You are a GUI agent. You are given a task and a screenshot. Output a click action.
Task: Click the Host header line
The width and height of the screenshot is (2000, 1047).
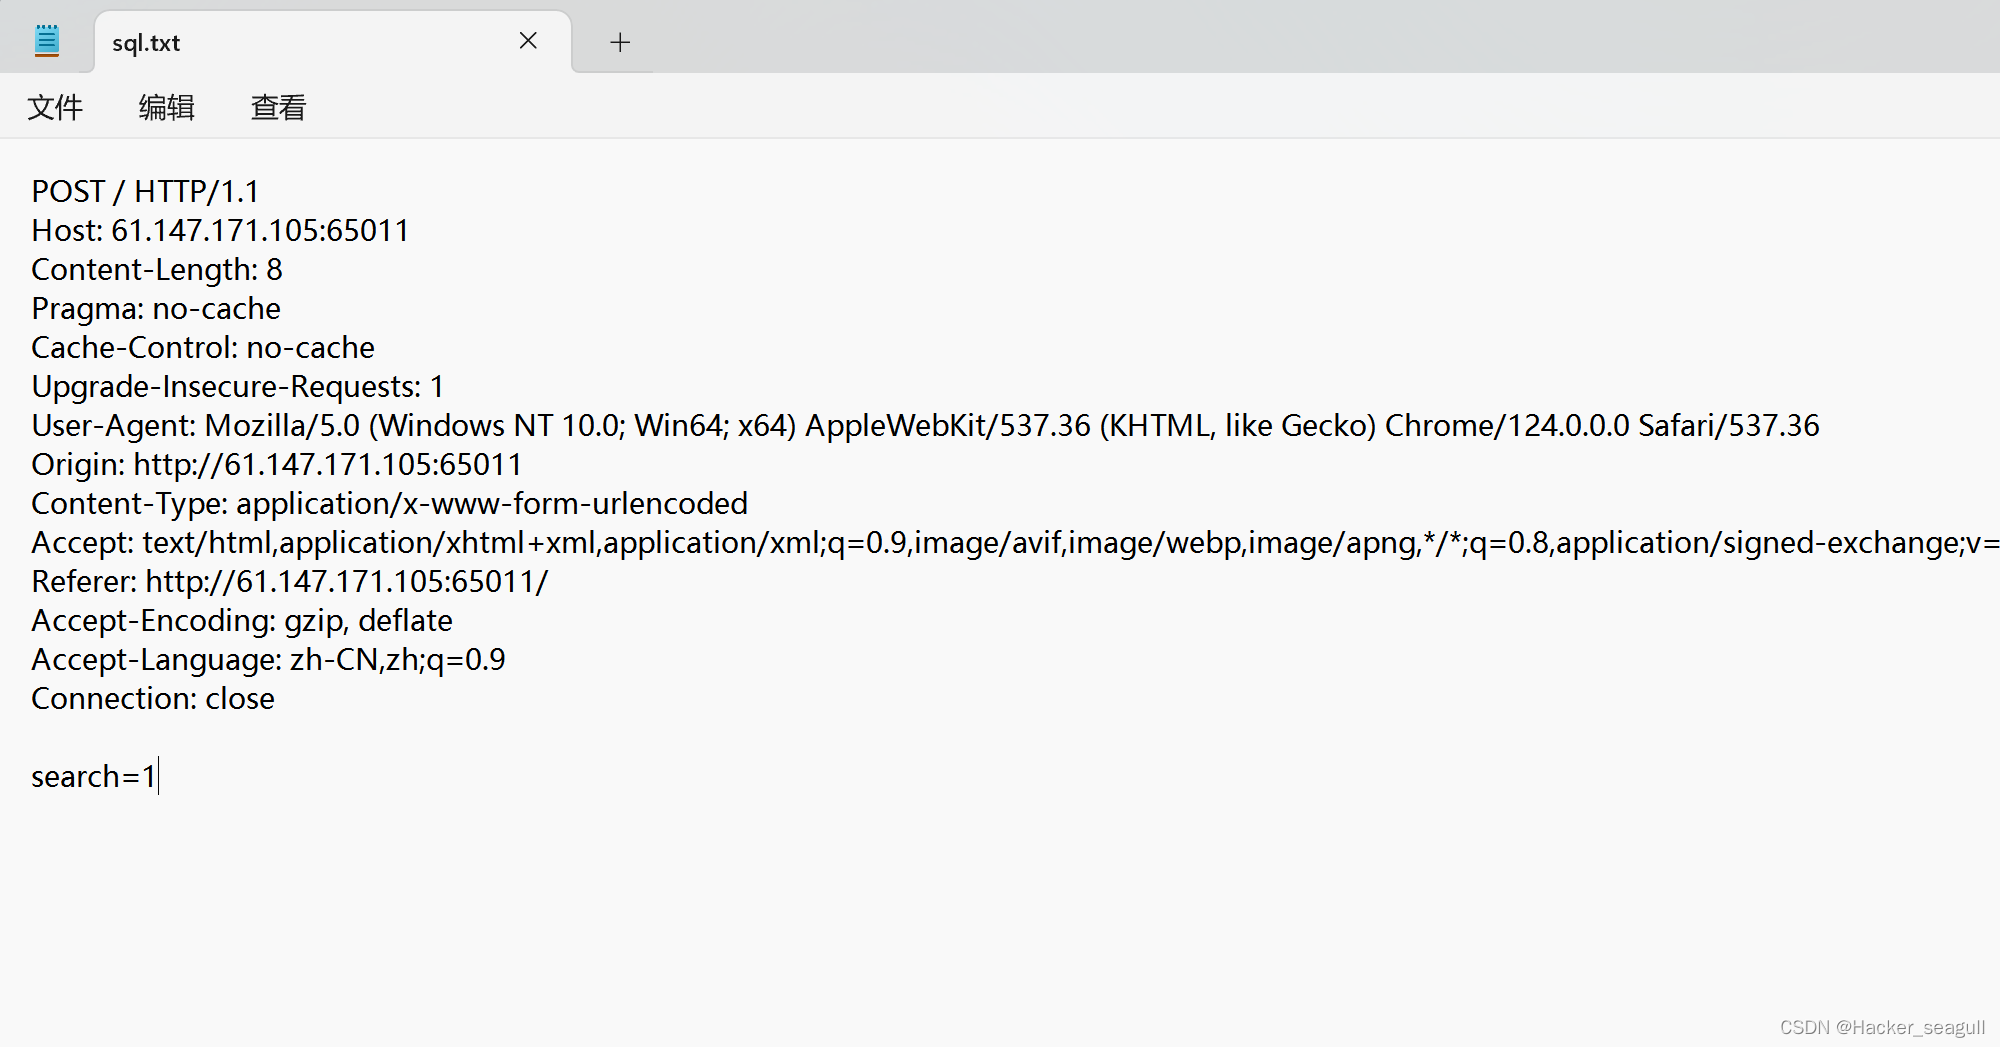coord(220,230)
